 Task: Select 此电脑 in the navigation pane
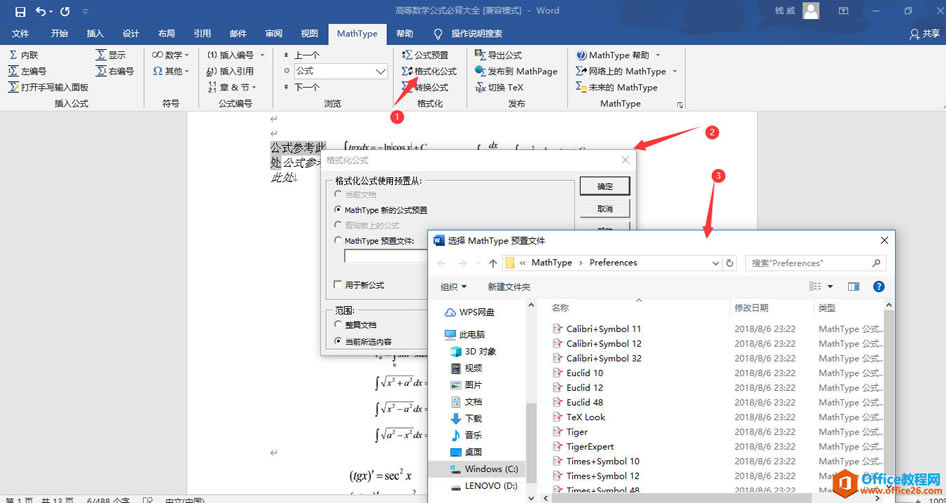[465, 334]
